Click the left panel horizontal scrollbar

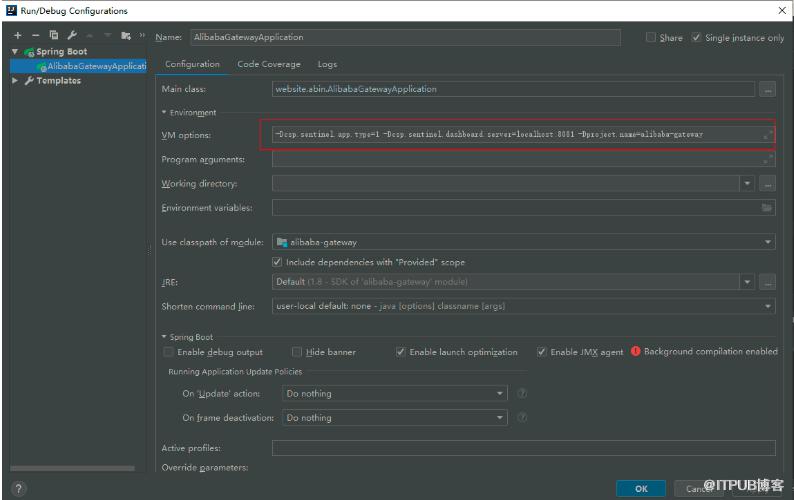point(72,468)
